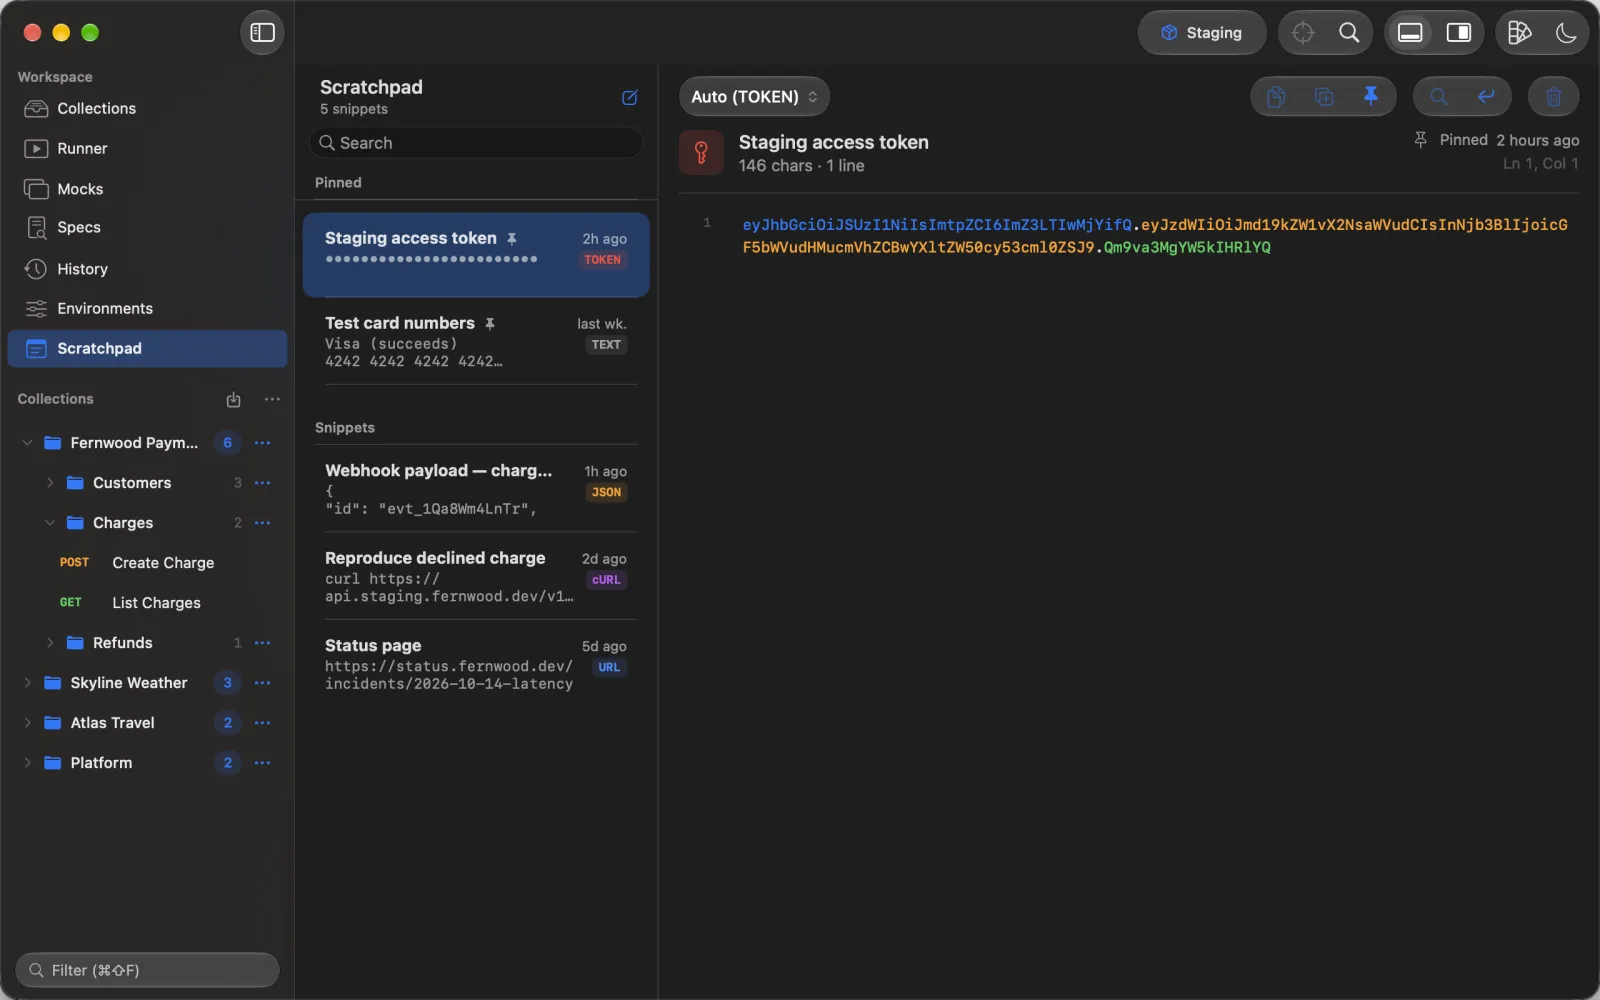Viewport: 1600px width, 1000px height.
Task: Click the Fernwood Payments folder icon
Action: [53, 443]
